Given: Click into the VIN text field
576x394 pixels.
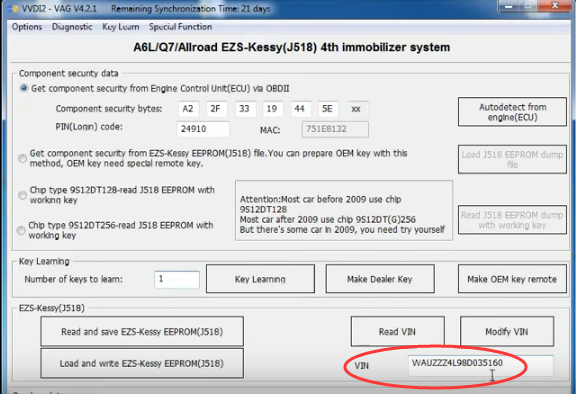Looking at the screenshot, I should pos(480,365).
